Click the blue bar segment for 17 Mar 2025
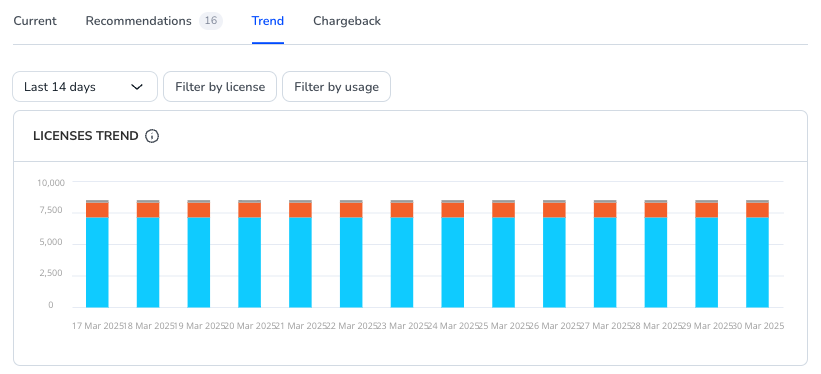This screenshot has width=821, height=374. [x=97, y=262]
